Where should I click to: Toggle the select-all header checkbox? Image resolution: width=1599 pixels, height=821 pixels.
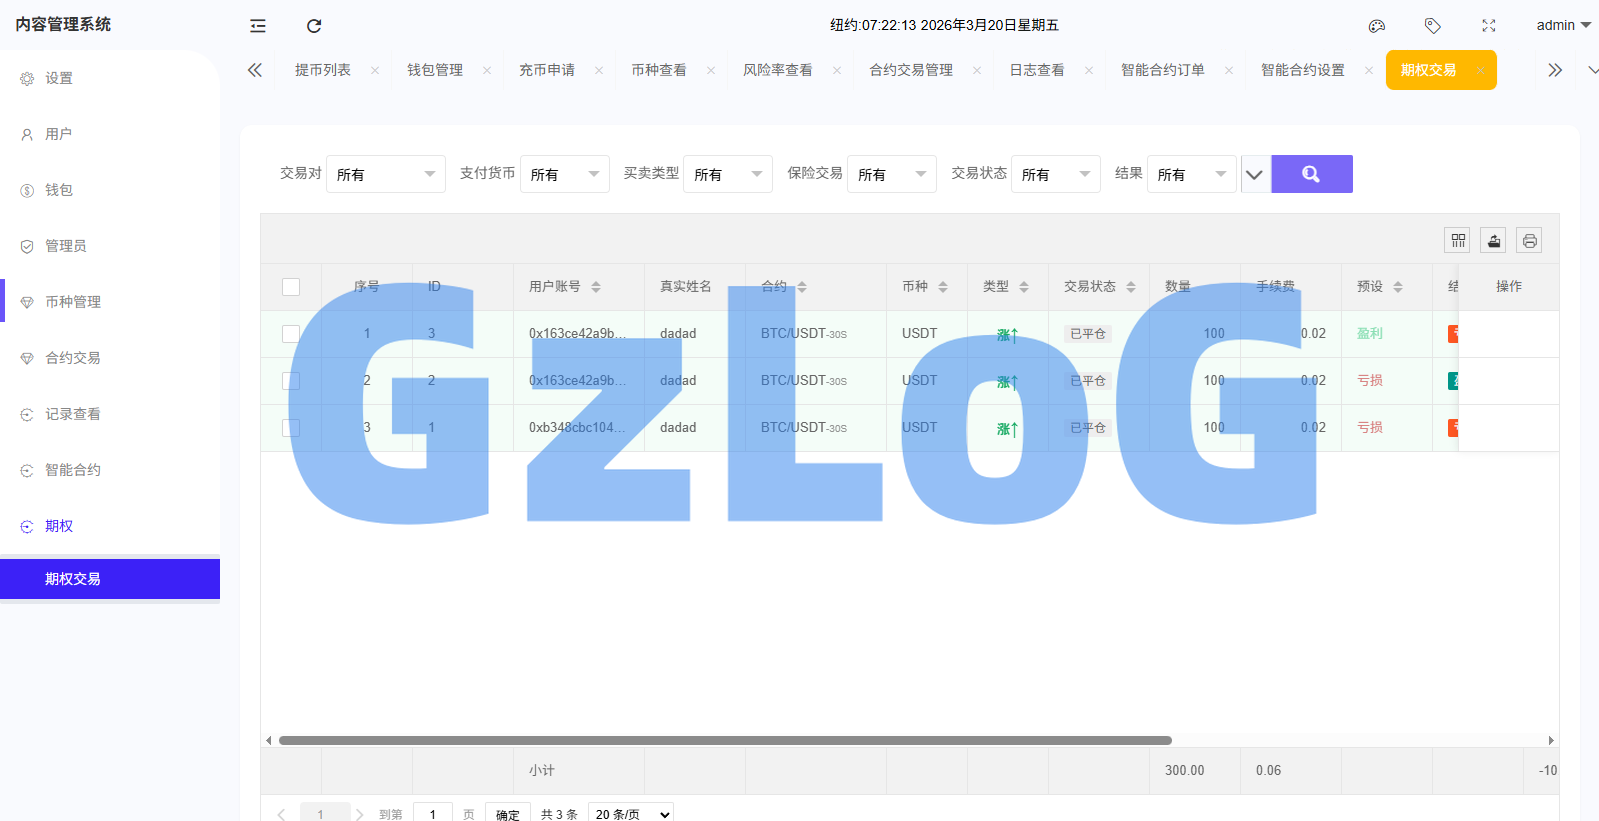[x=291, y=287]
